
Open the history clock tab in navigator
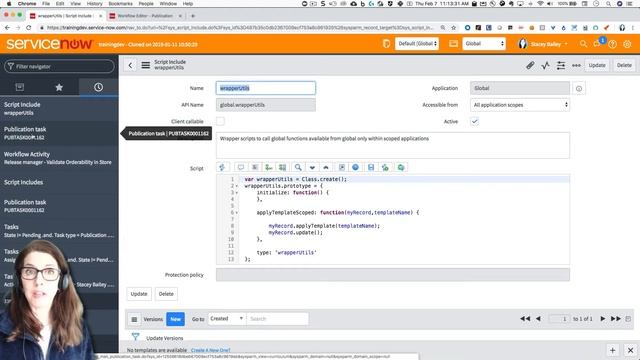(x=98, y=87)
